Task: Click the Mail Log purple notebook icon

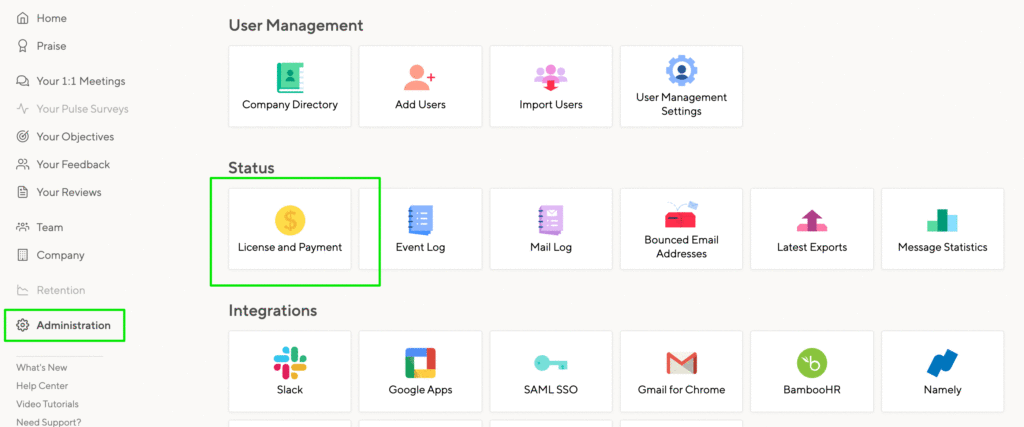Action: (551, 220)
